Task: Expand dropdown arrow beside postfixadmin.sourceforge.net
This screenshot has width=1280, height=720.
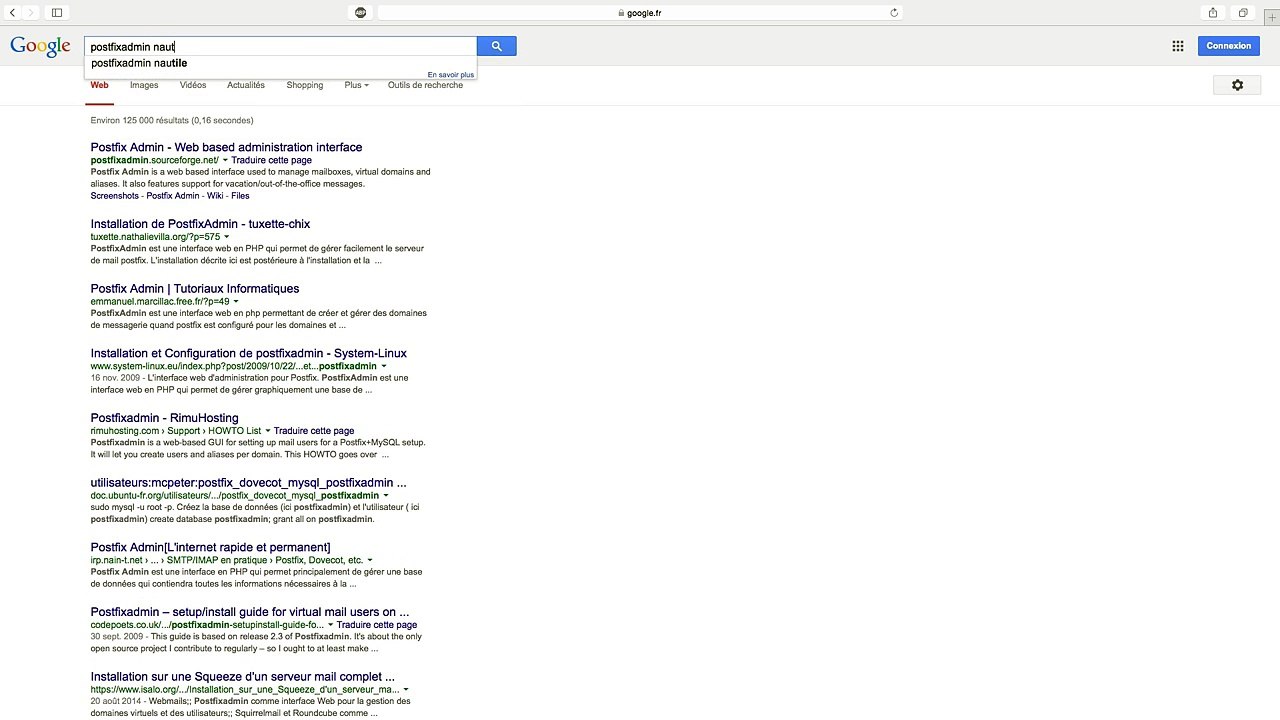Action: [x=225, y=160]
